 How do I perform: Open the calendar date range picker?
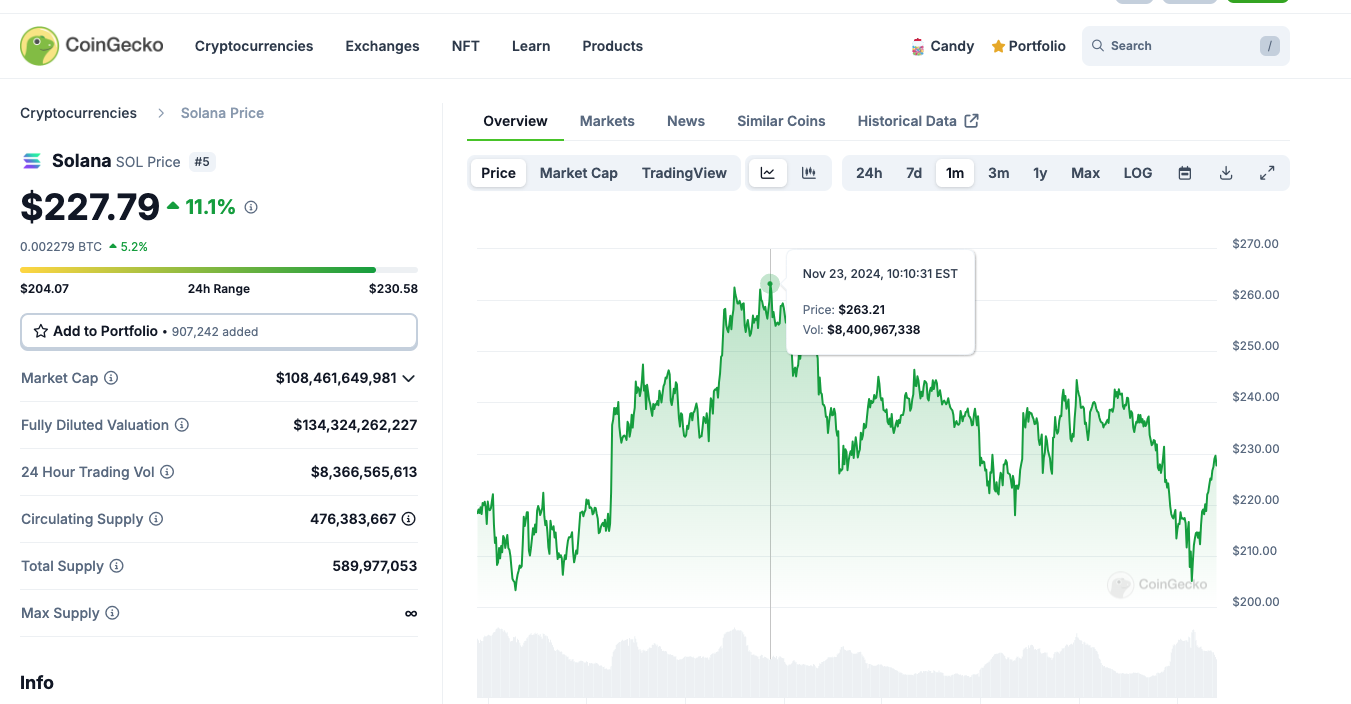[x=1185, y=173]
